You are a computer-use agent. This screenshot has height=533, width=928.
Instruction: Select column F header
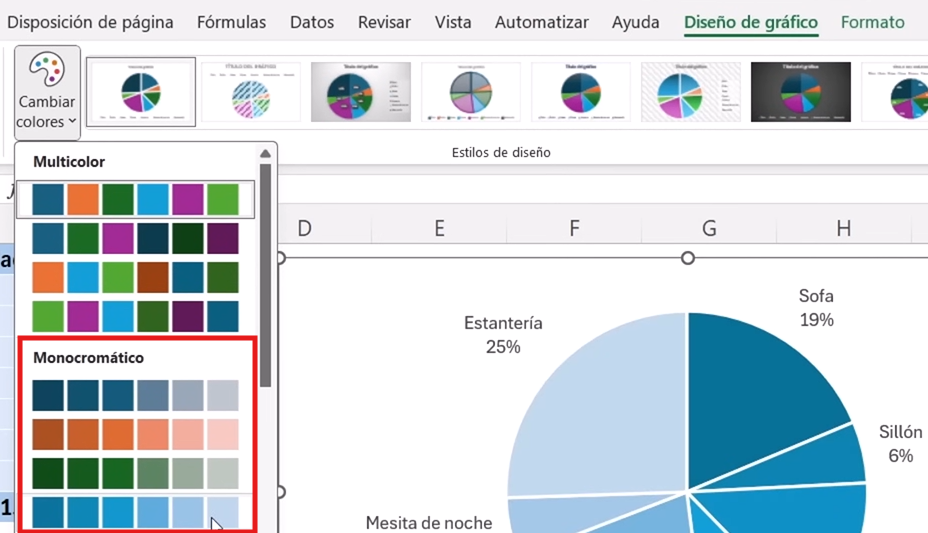(574, 228)
